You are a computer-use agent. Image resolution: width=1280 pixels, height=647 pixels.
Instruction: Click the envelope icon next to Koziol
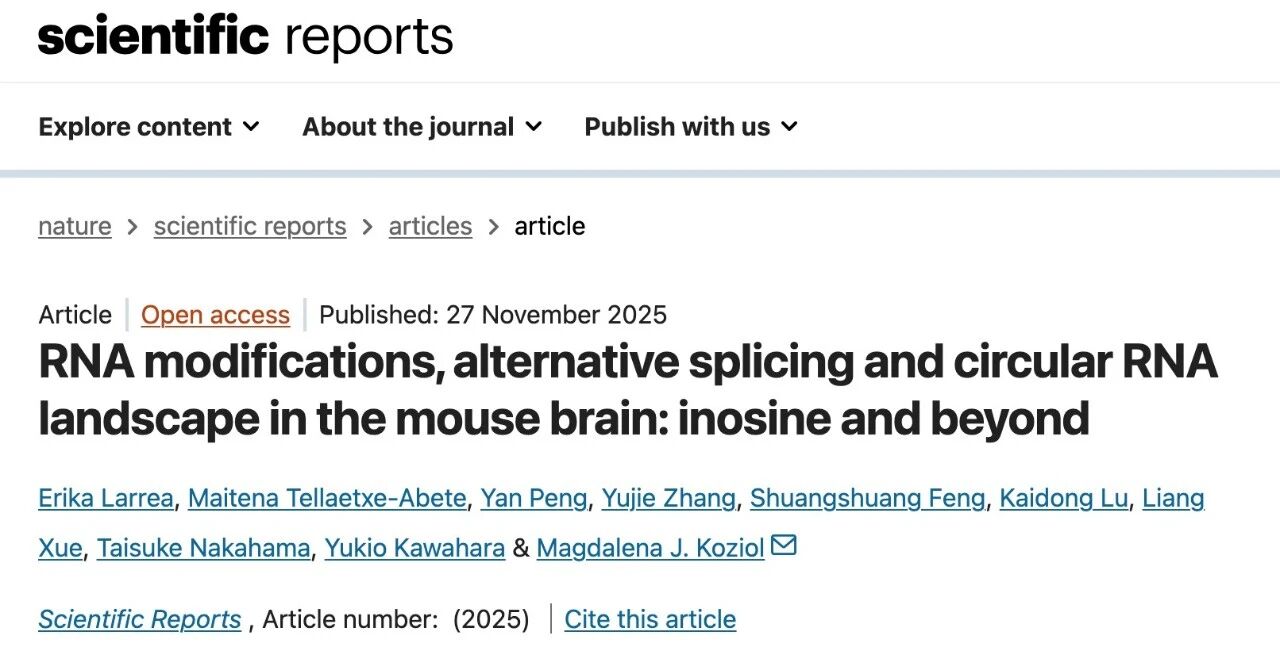click(x=784, y=546)
